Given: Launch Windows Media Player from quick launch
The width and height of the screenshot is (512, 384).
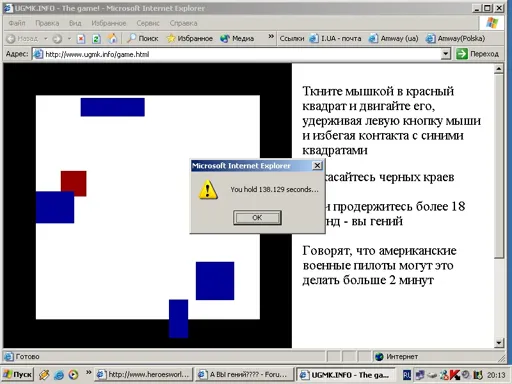Looking at the screenshot, I should 73,375.
